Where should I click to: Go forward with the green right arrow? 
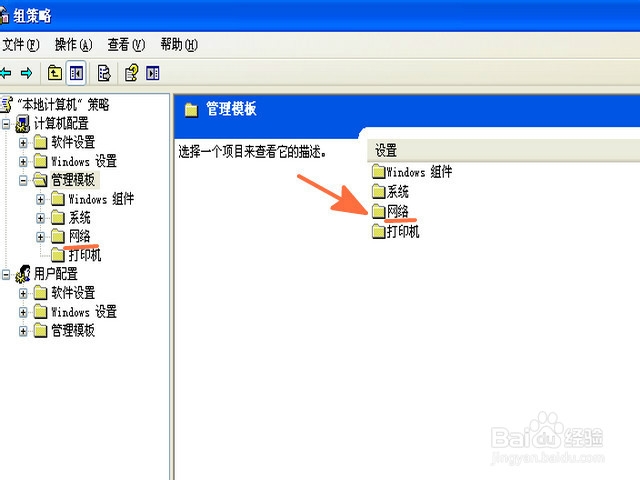click(x=27, y=73)
